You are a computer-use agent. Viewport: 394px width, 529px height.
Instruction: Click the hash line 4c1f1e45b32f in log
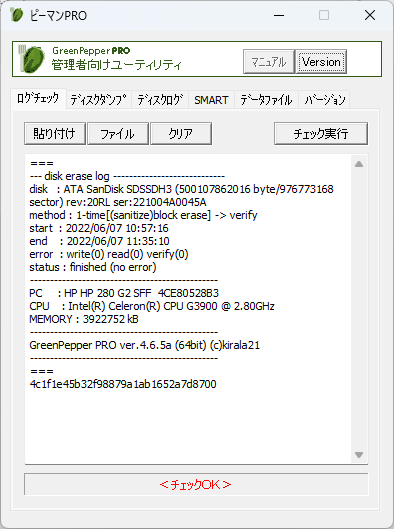tap(123, 384)
